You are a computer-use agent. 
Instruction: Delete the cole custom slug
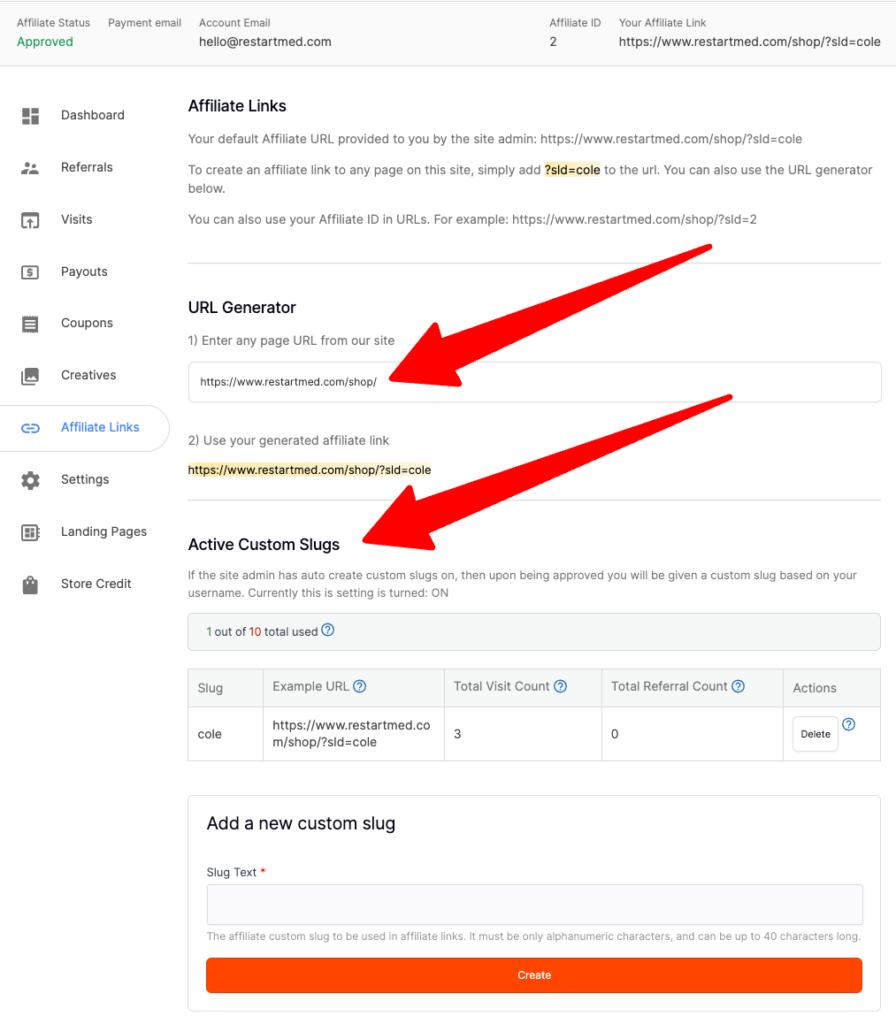pyautogui.click(x=815, y=734)
